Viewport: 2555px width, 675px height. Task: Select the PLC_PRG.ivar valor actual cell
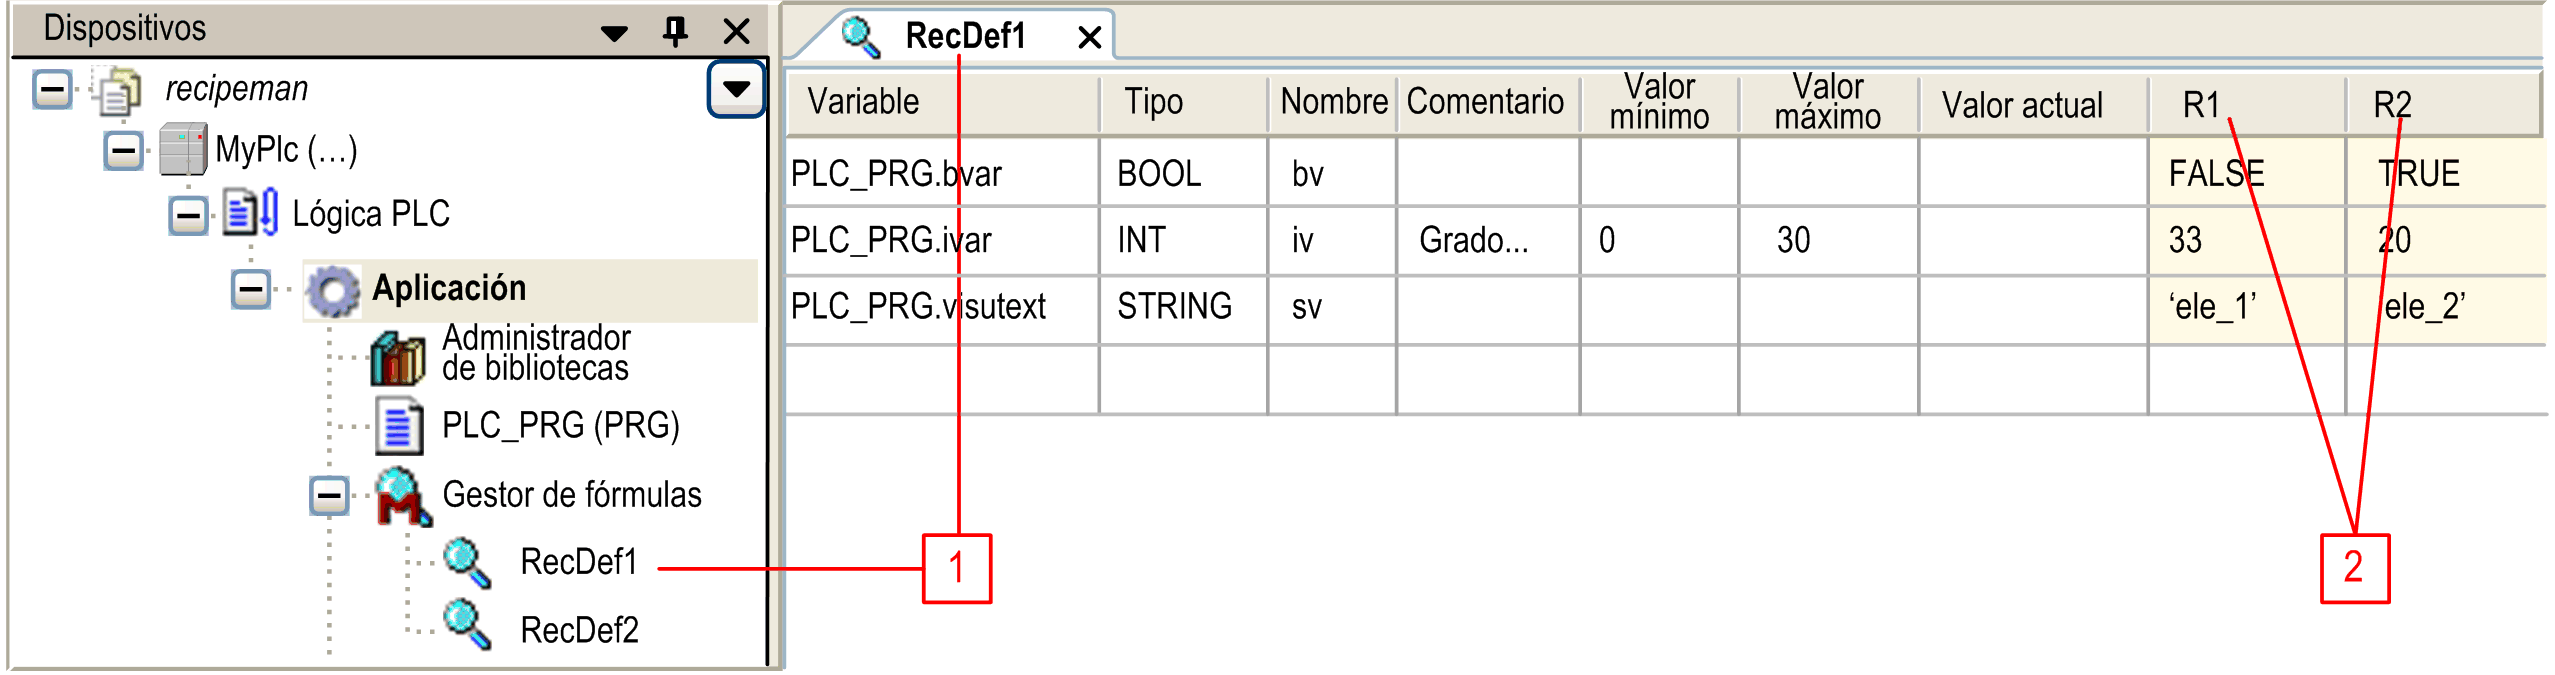(x=2032, y=241)
